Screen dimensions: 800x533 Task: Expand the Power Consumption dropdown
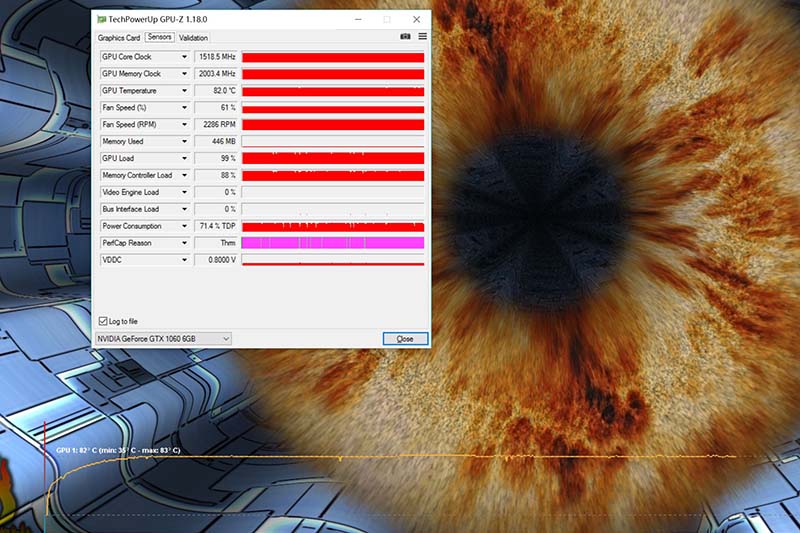(x=184, y=225)
